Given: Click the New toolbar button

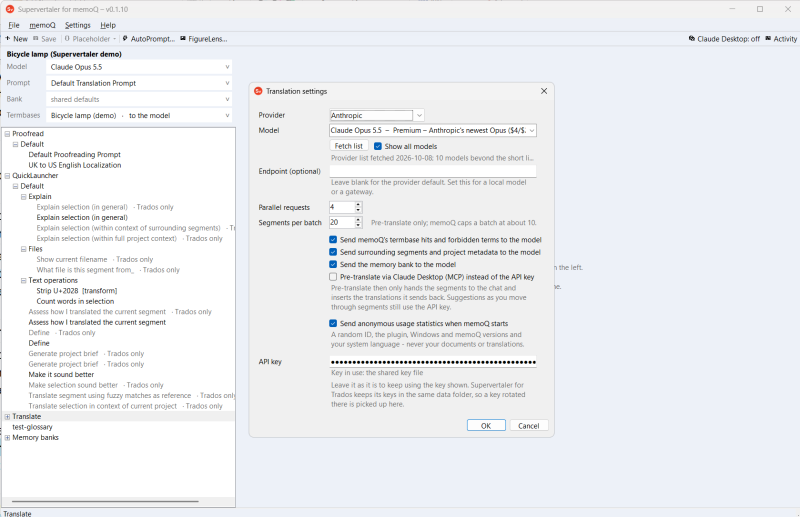Looking at the screenshot, I should (x=16, y=39).
